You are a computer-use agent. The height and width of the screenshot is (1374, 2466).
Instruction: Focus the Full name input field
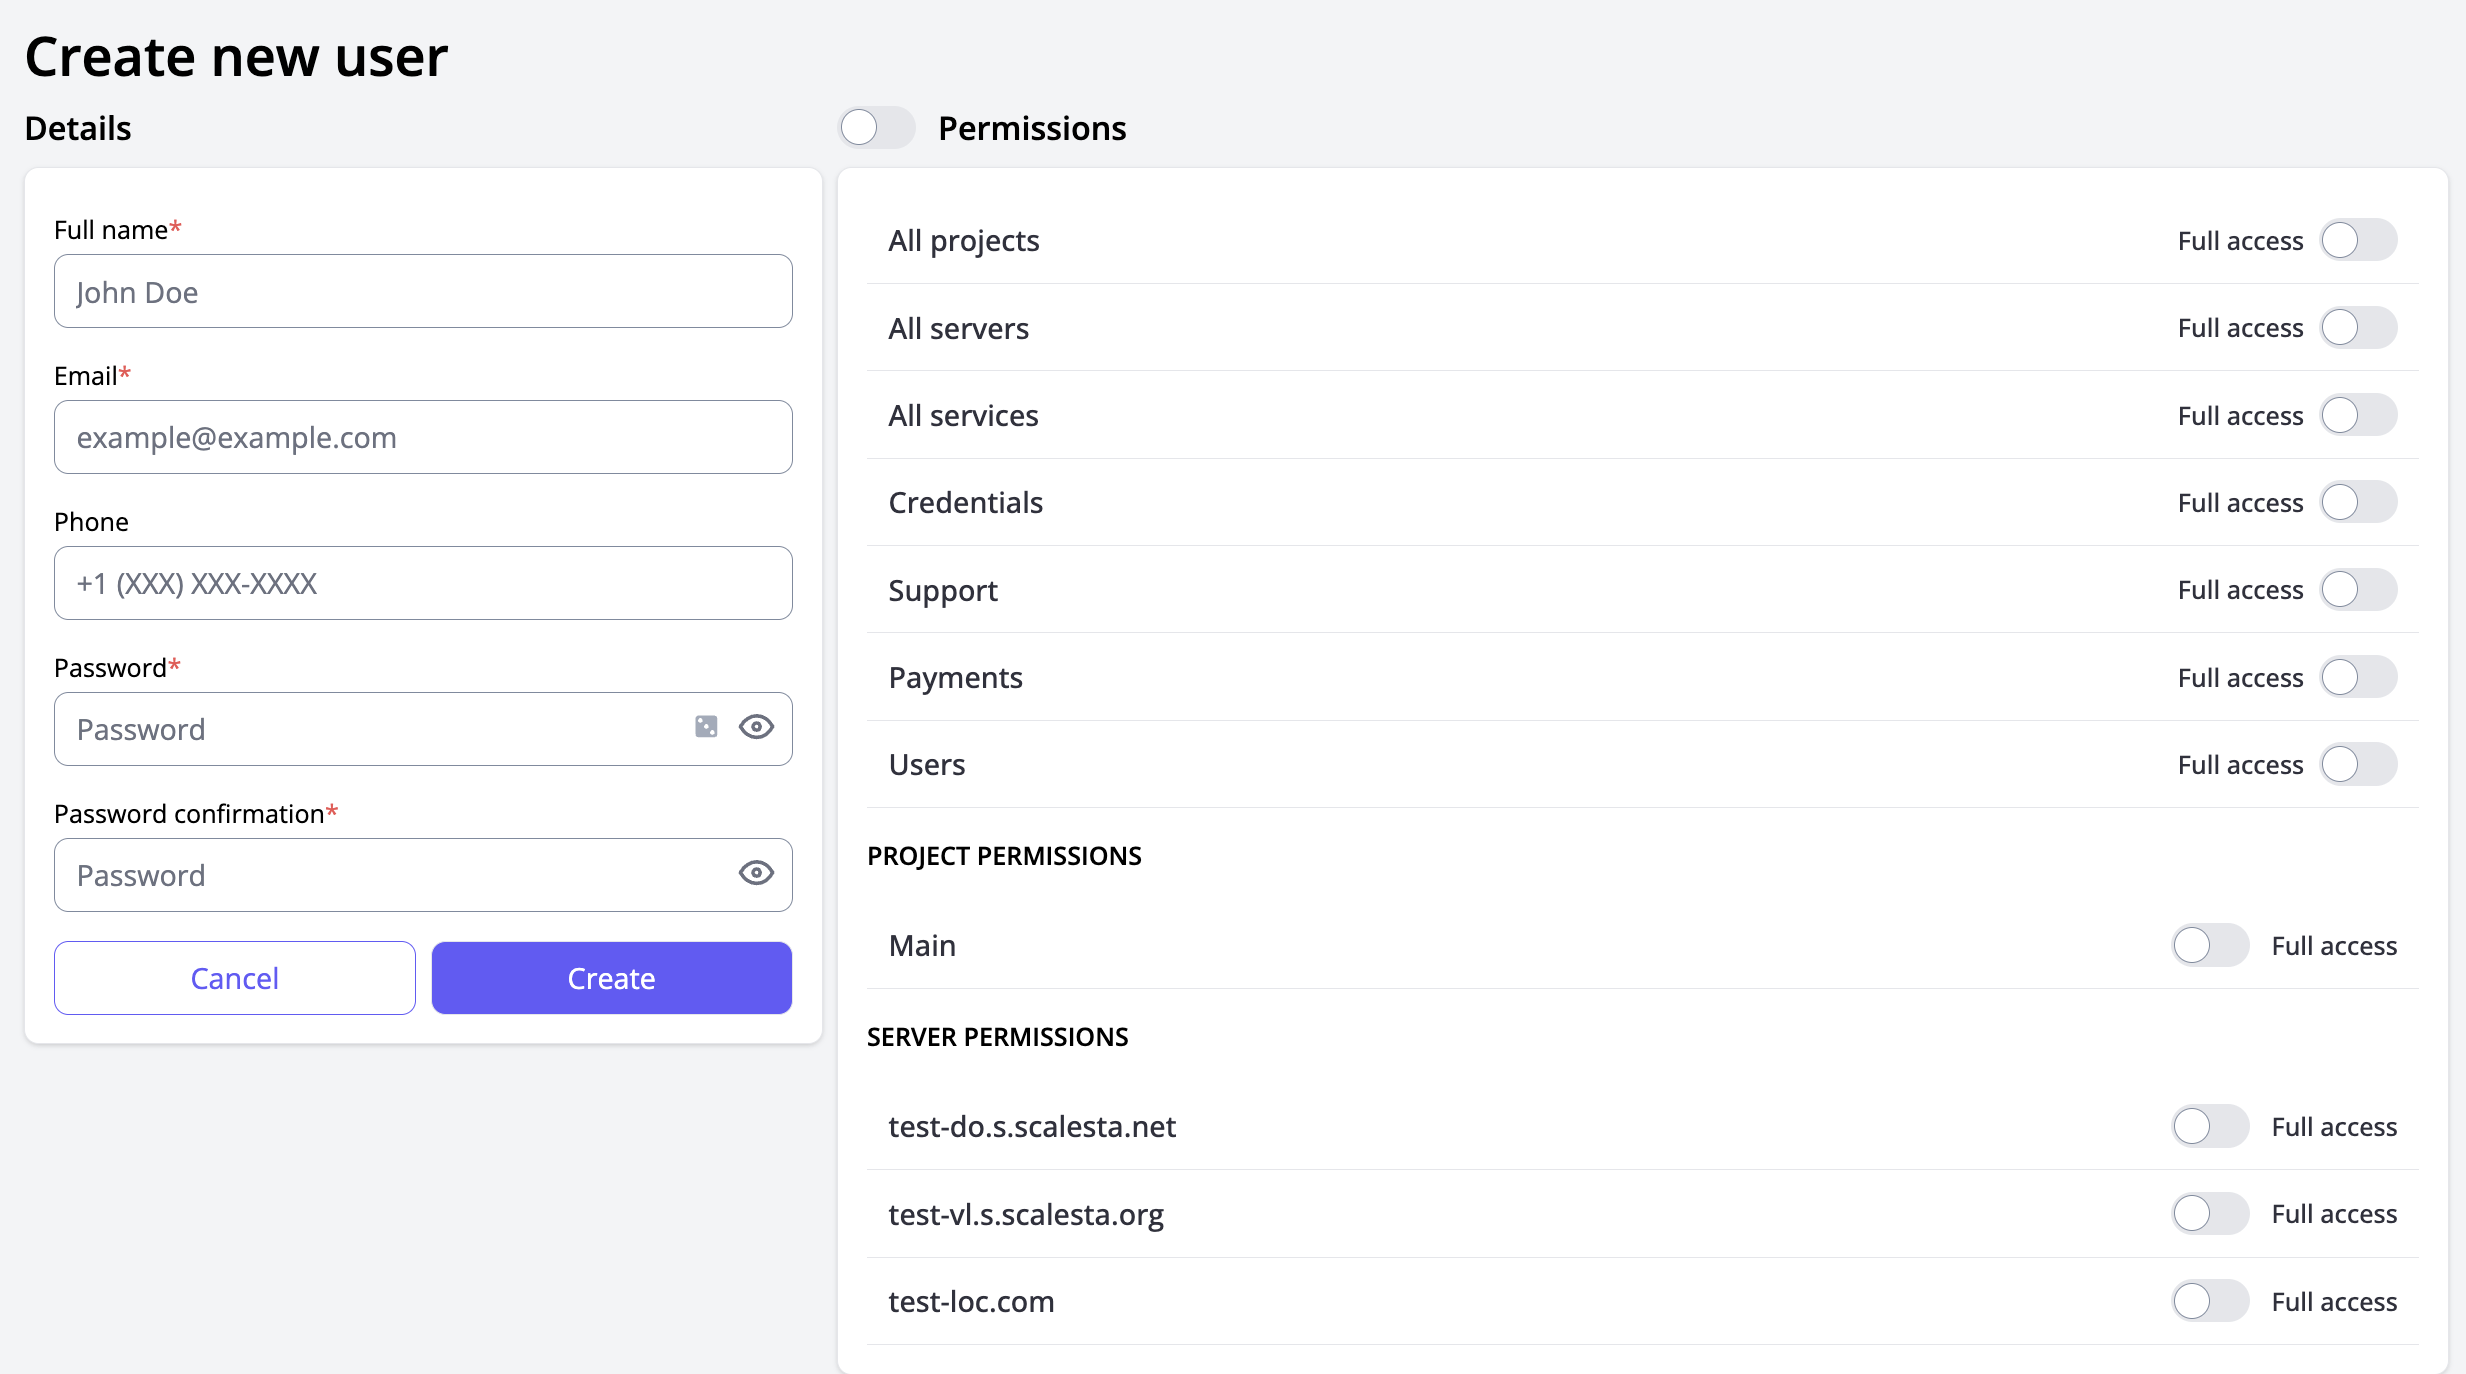click(x=423, y=291)
